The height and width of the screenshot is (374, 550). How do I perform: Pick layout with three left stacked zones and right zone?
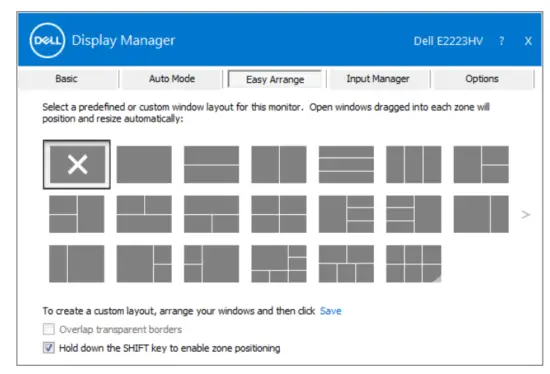414,214
